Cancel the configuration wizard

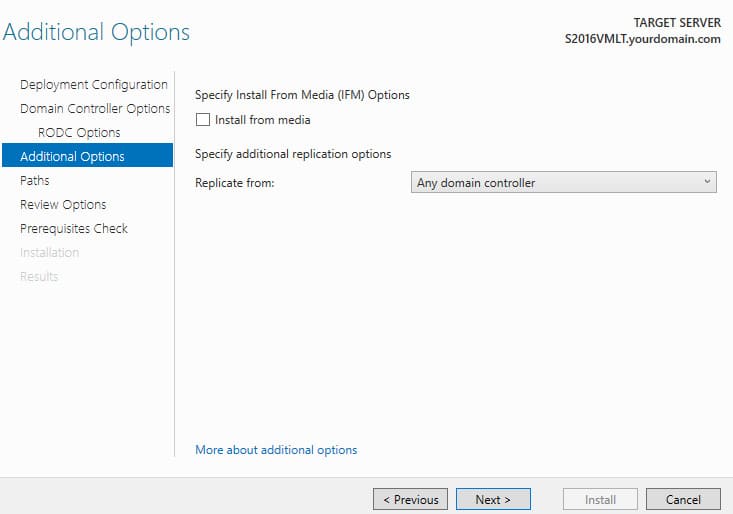[x=683, y=500]
